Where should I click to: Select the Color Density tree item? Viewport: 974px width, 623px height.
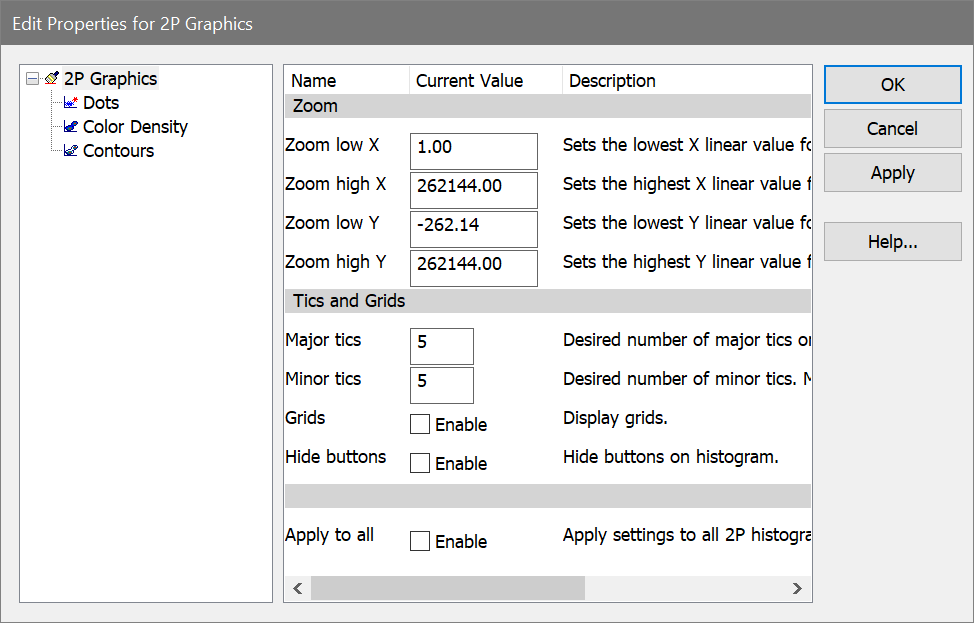point(135,127)
